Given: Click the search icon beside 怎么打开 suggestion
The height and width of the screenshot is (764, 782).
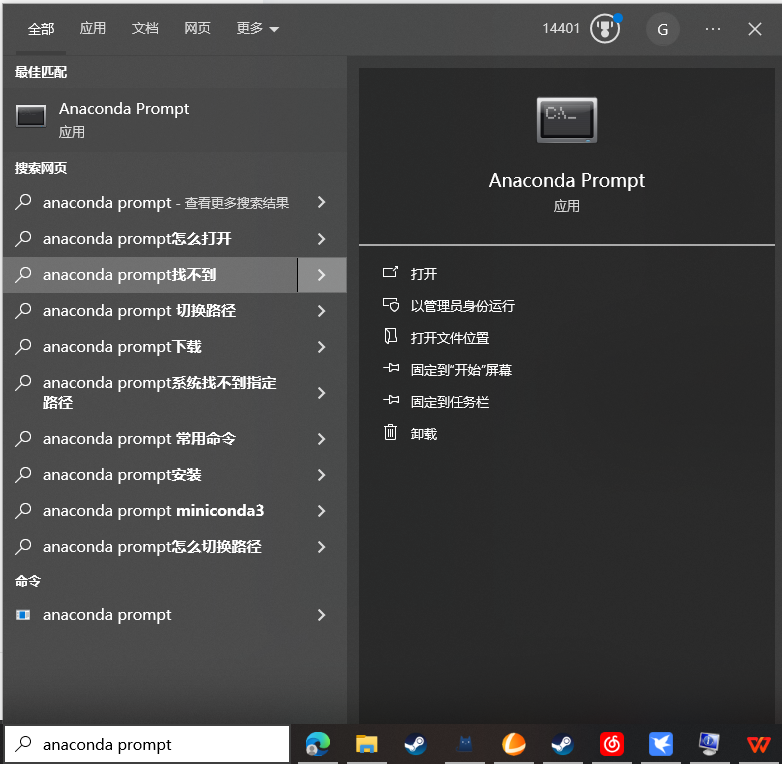Looking at the screenshot, I should [x=23, y=238].
